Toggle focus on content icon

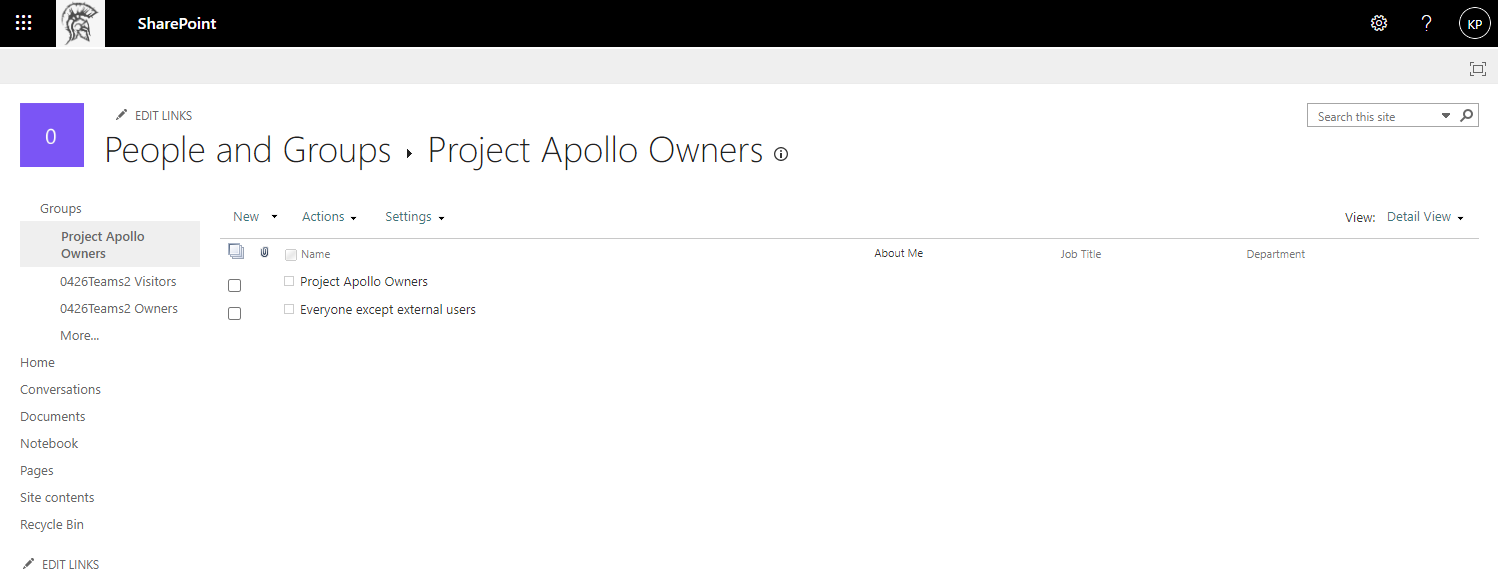pyautogui.click(x=1477, y=68)
